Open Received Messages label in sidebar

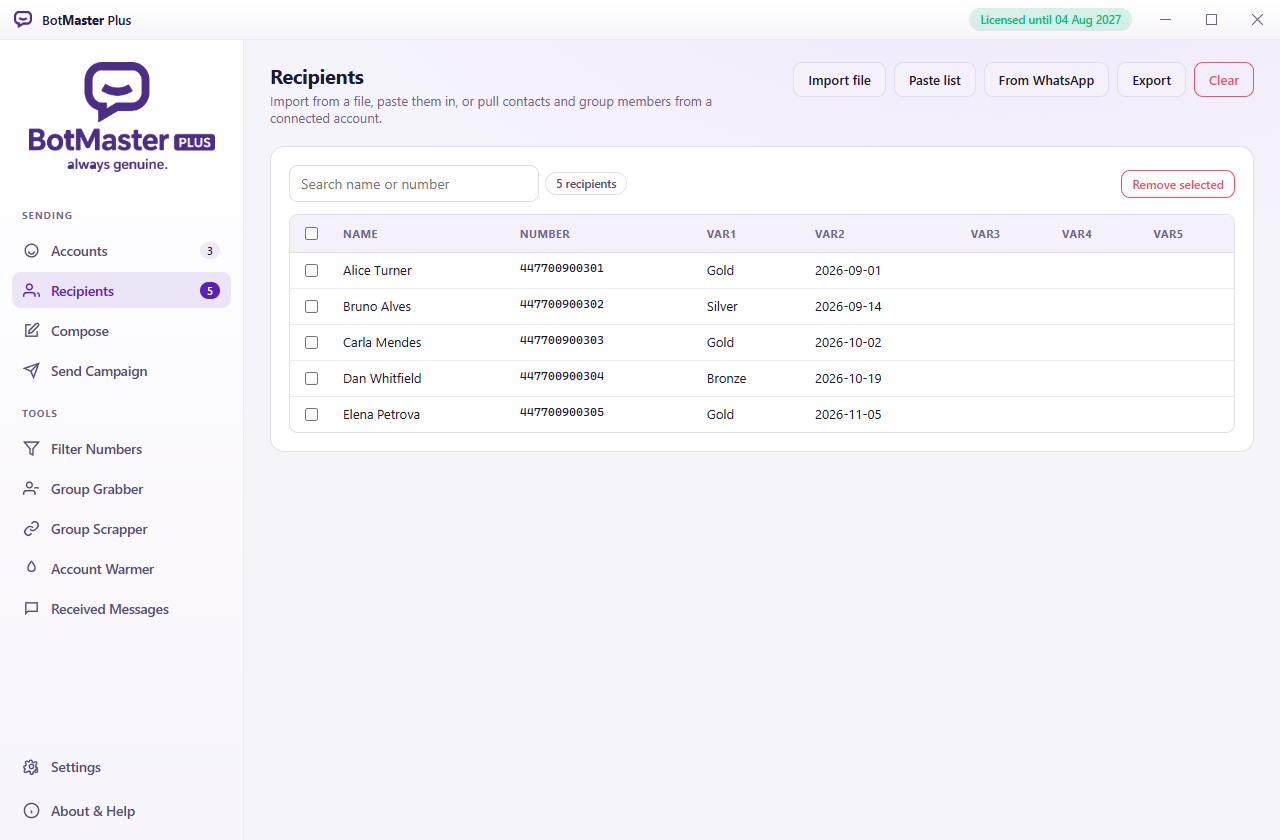tap(110, 609)
